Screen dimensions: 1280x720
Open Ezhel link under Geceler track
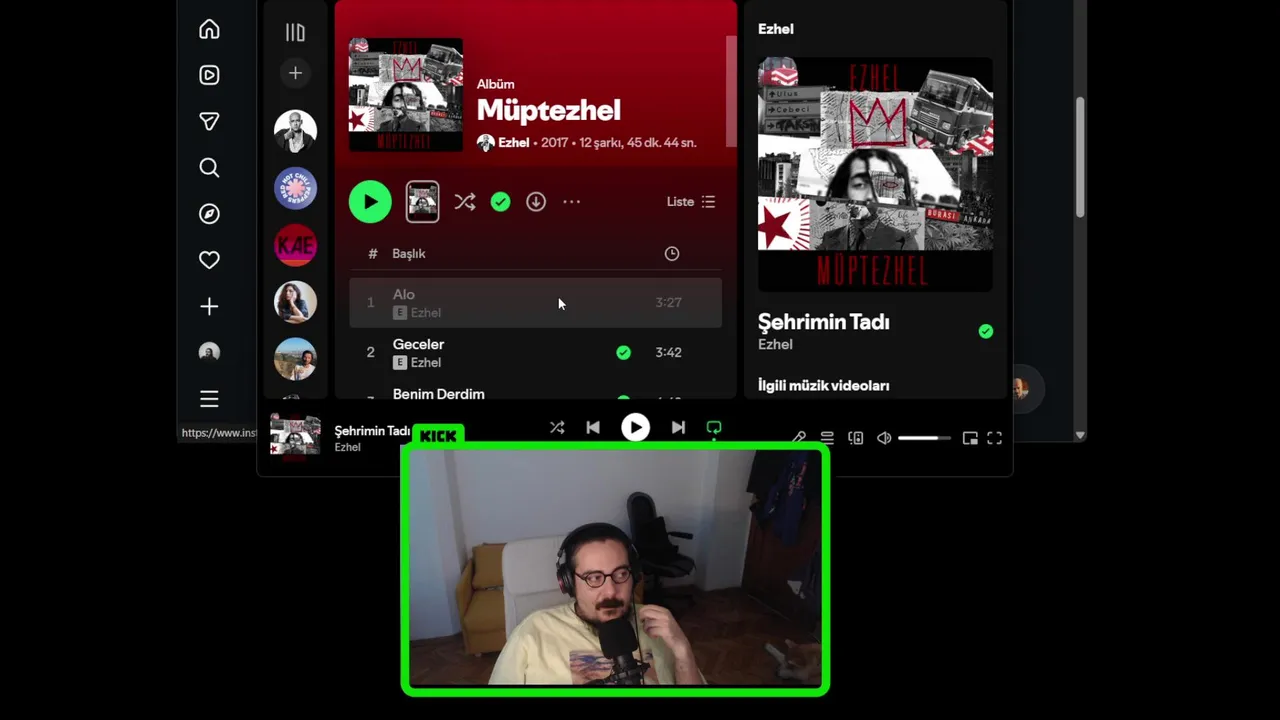426,363
